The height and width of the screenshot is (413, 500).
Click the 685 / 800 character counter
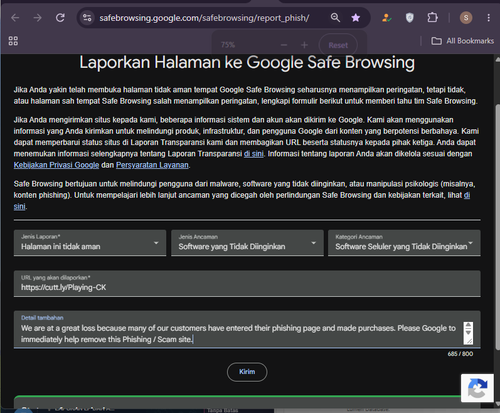[x=460, y=354]
